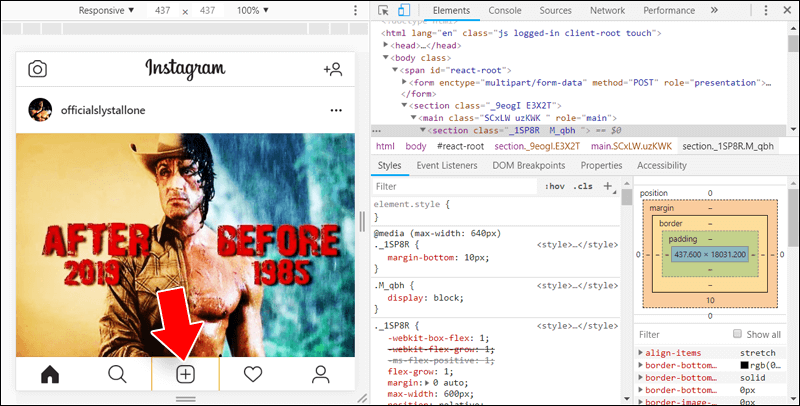The height and width of the screenshot is (406, 800).
Task: Open the 100% zoom dropdown
Action: (253, 10)
